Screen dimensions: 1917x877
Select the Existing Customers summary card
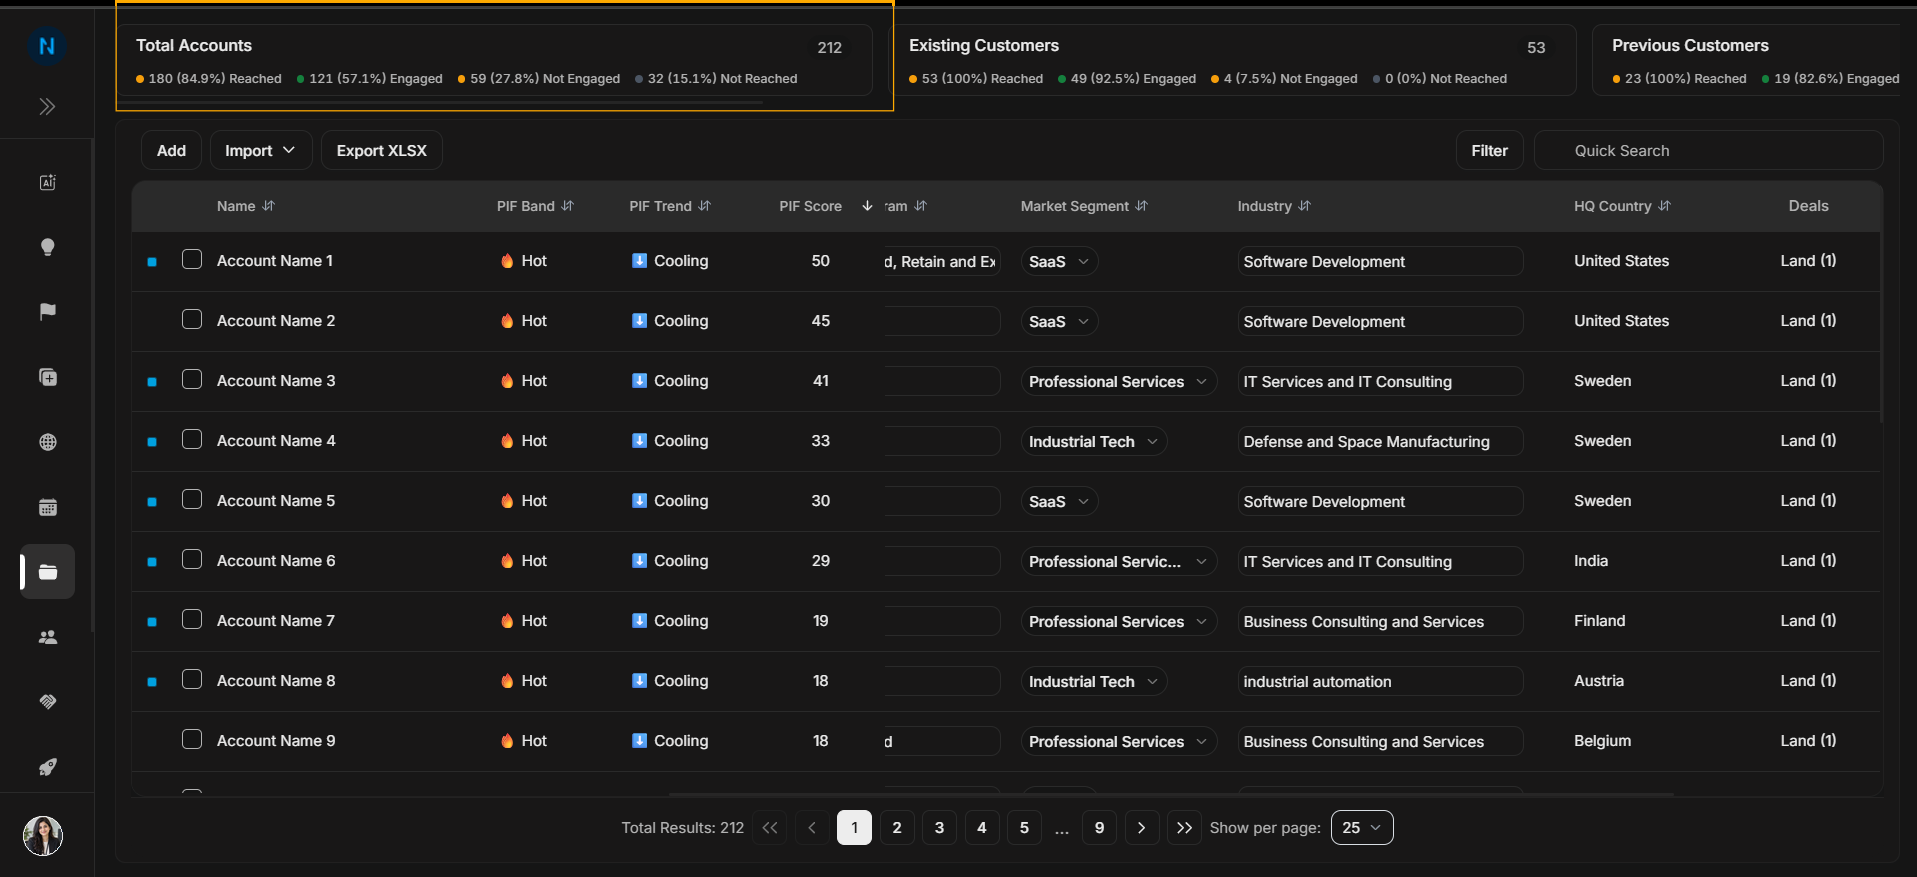(x=1235, y=60)
